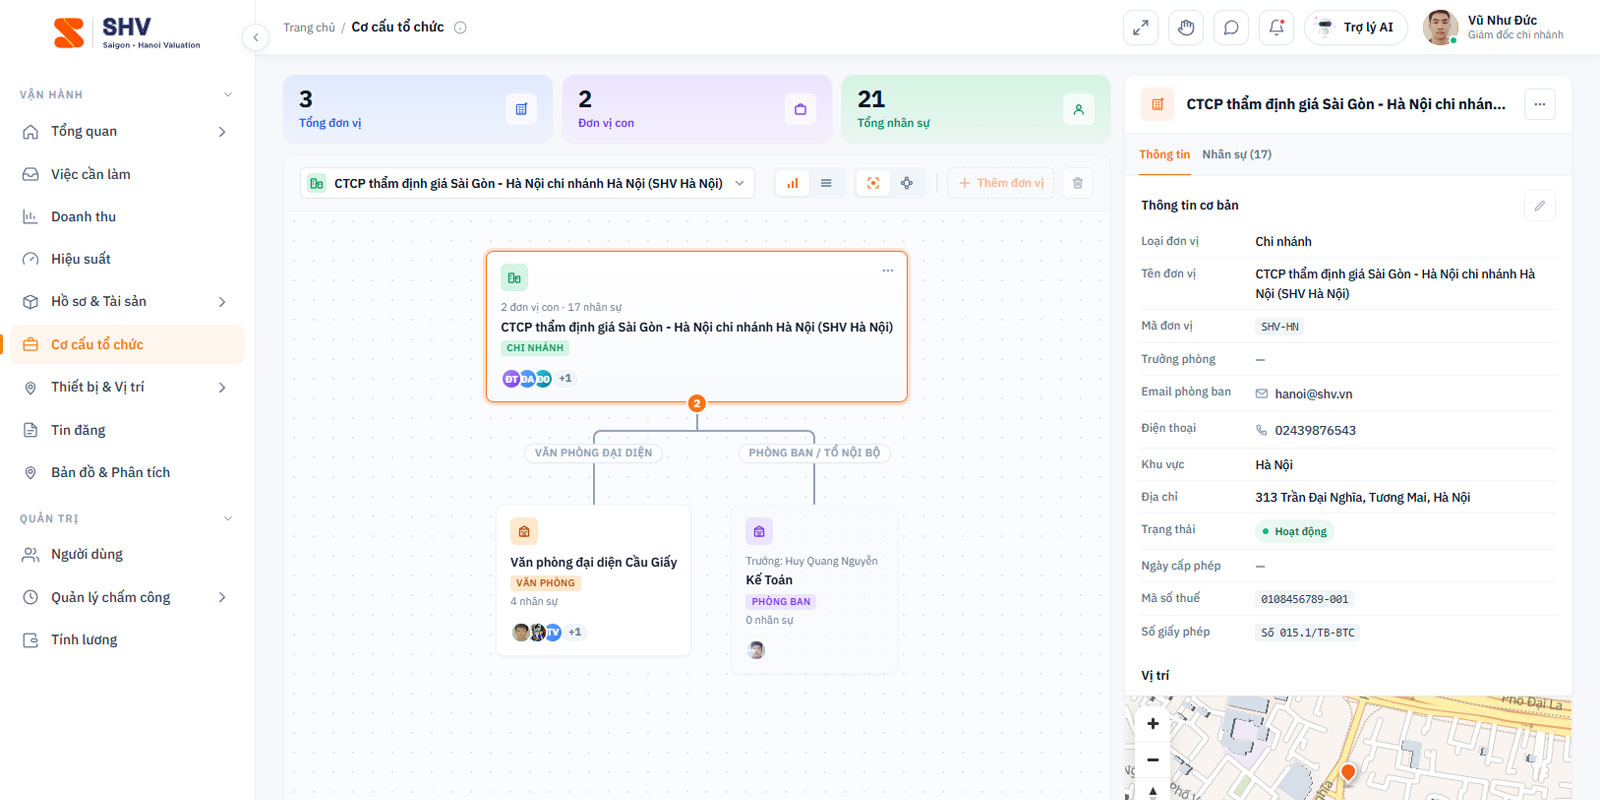Click the Tổng nhân sự person icon
Viewport: 1600px width, 800px height.
tap(1079, 109)
